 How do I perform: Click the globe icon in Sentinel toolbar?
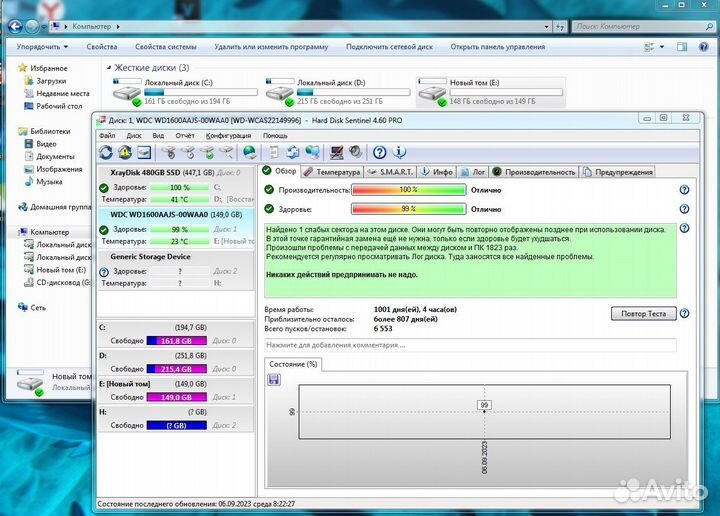[x=249, y=152]
